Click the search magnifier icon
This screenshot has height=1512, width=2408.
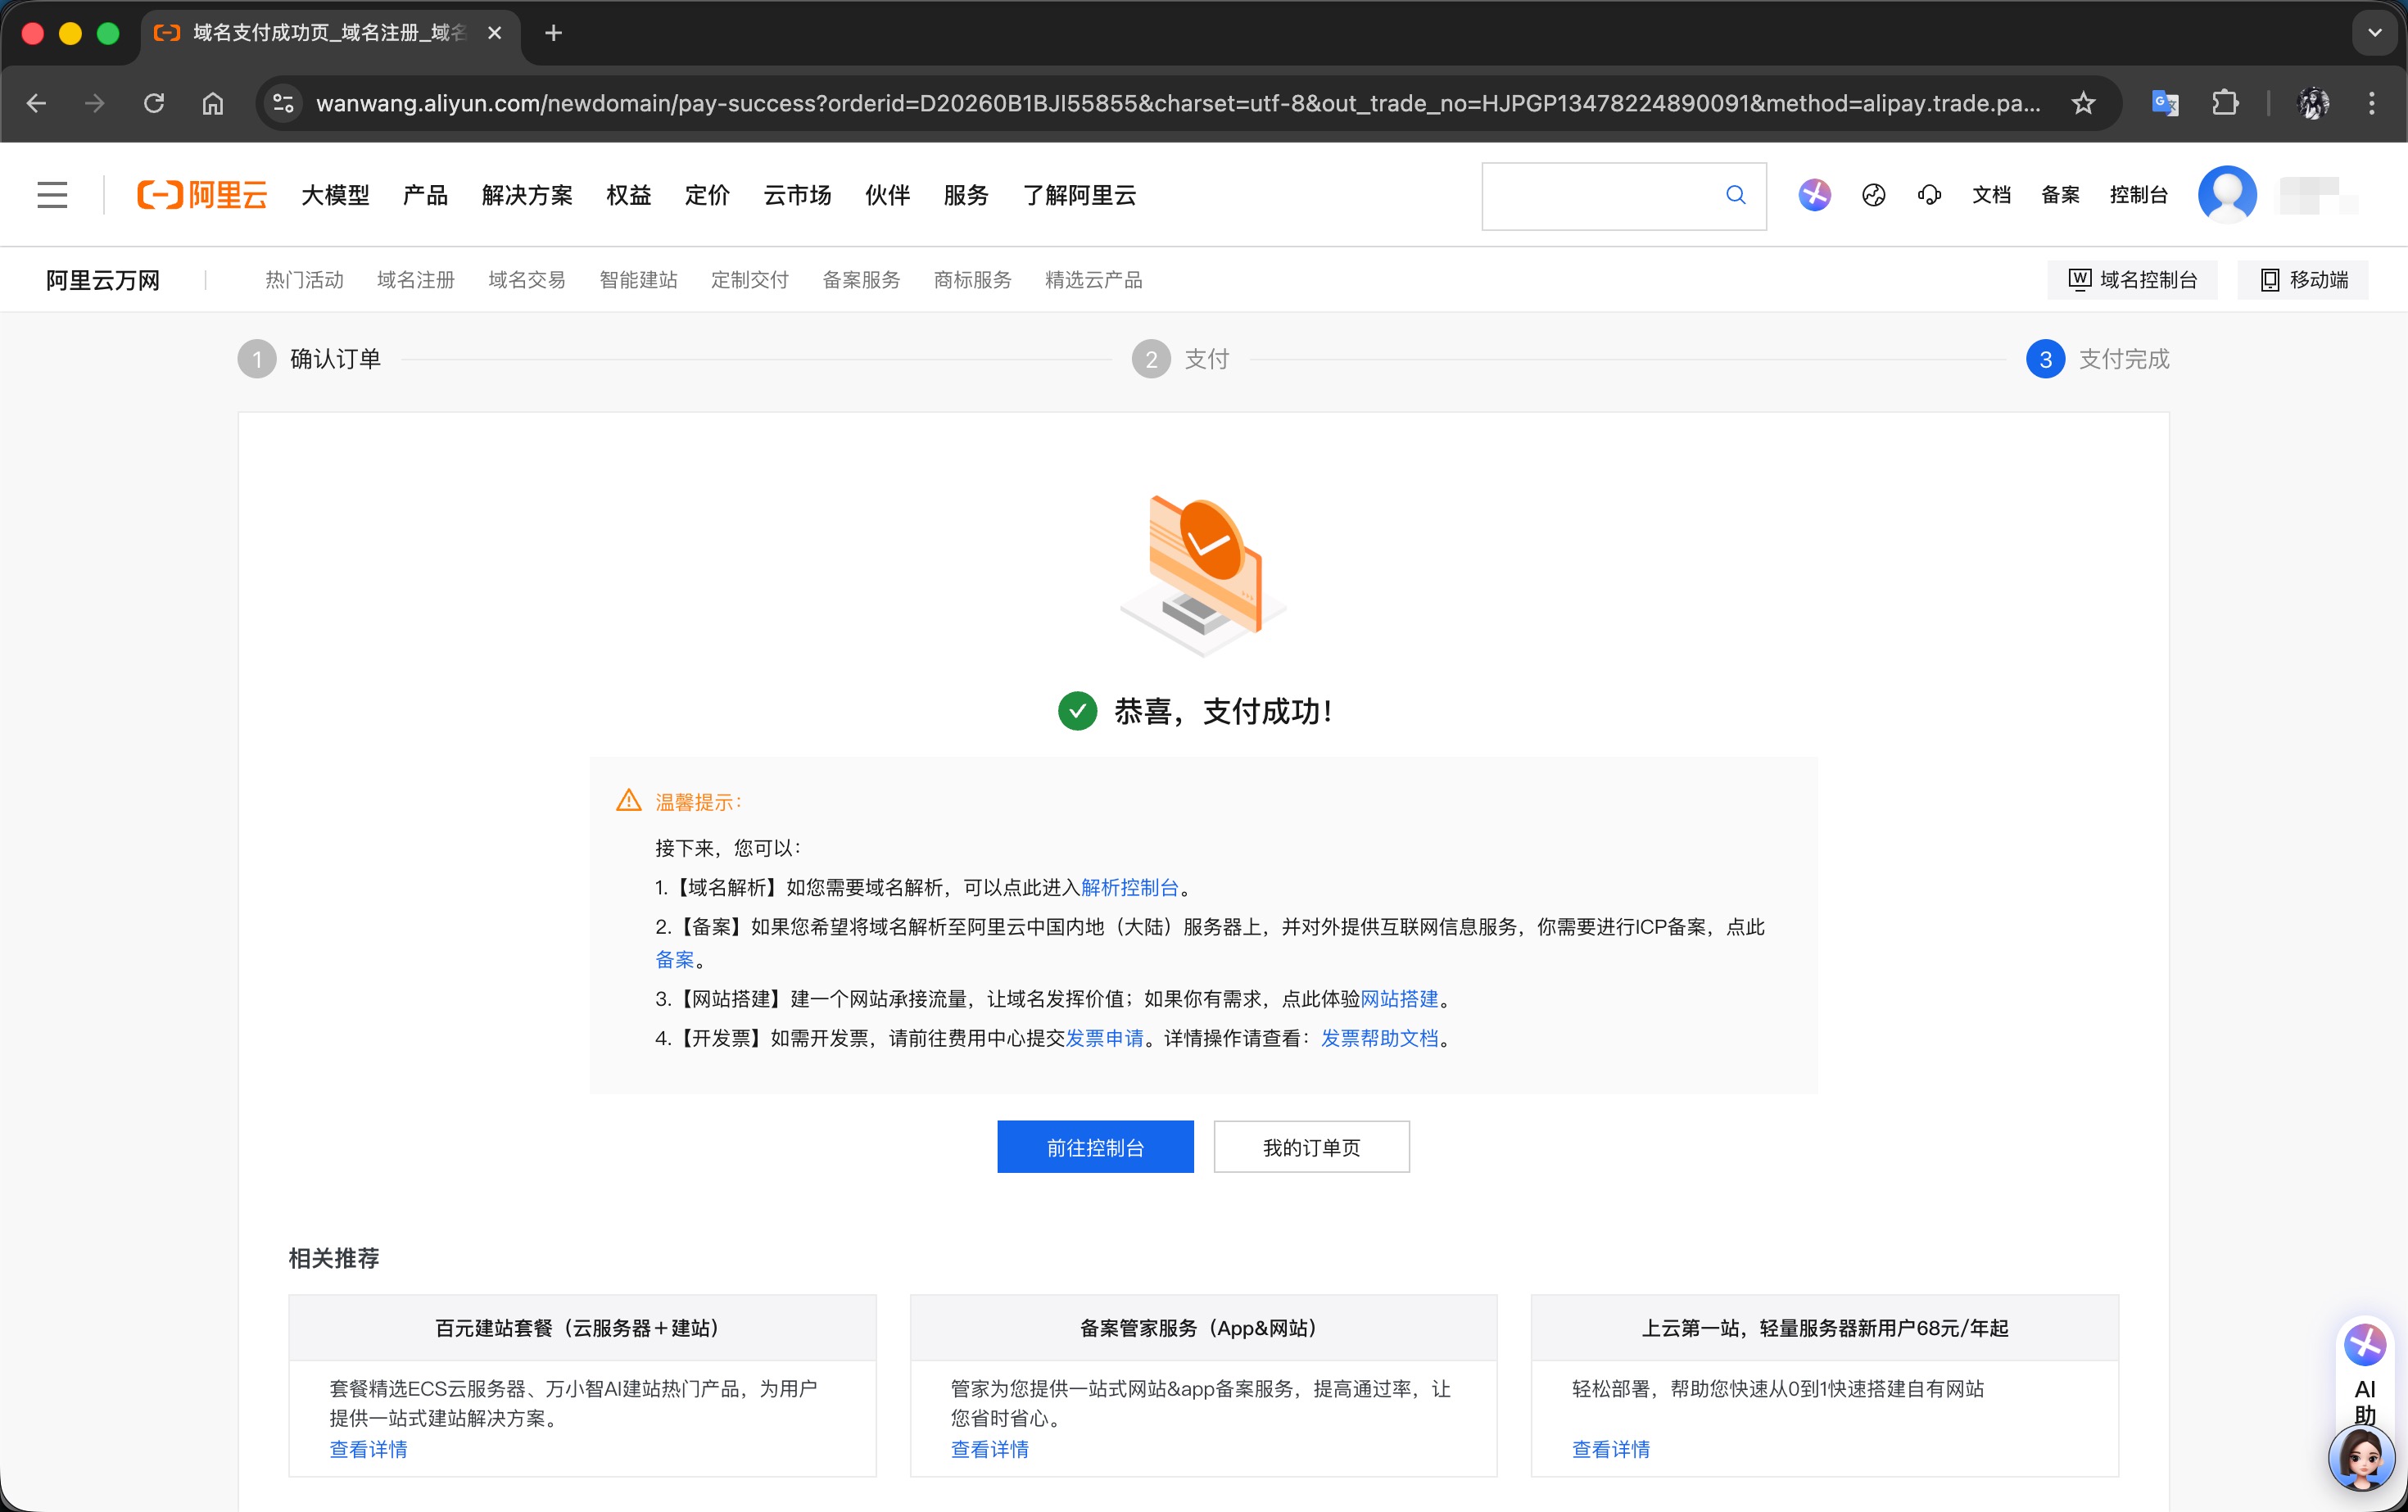click(1735, 195)
